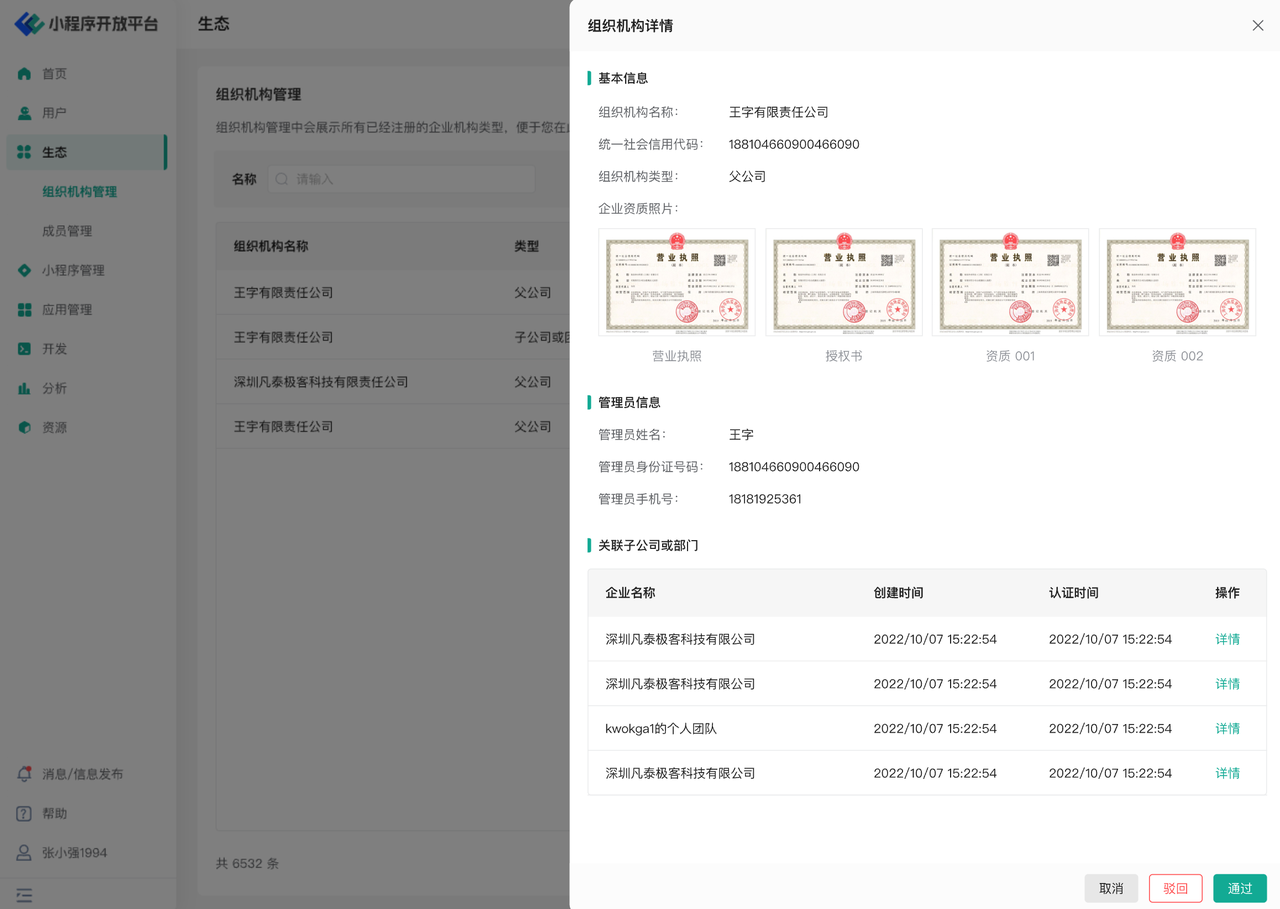Viewport: 1280px width, 909px height.
Task: Click the Help (帮助) question mark icon
Action: [25, 814]
